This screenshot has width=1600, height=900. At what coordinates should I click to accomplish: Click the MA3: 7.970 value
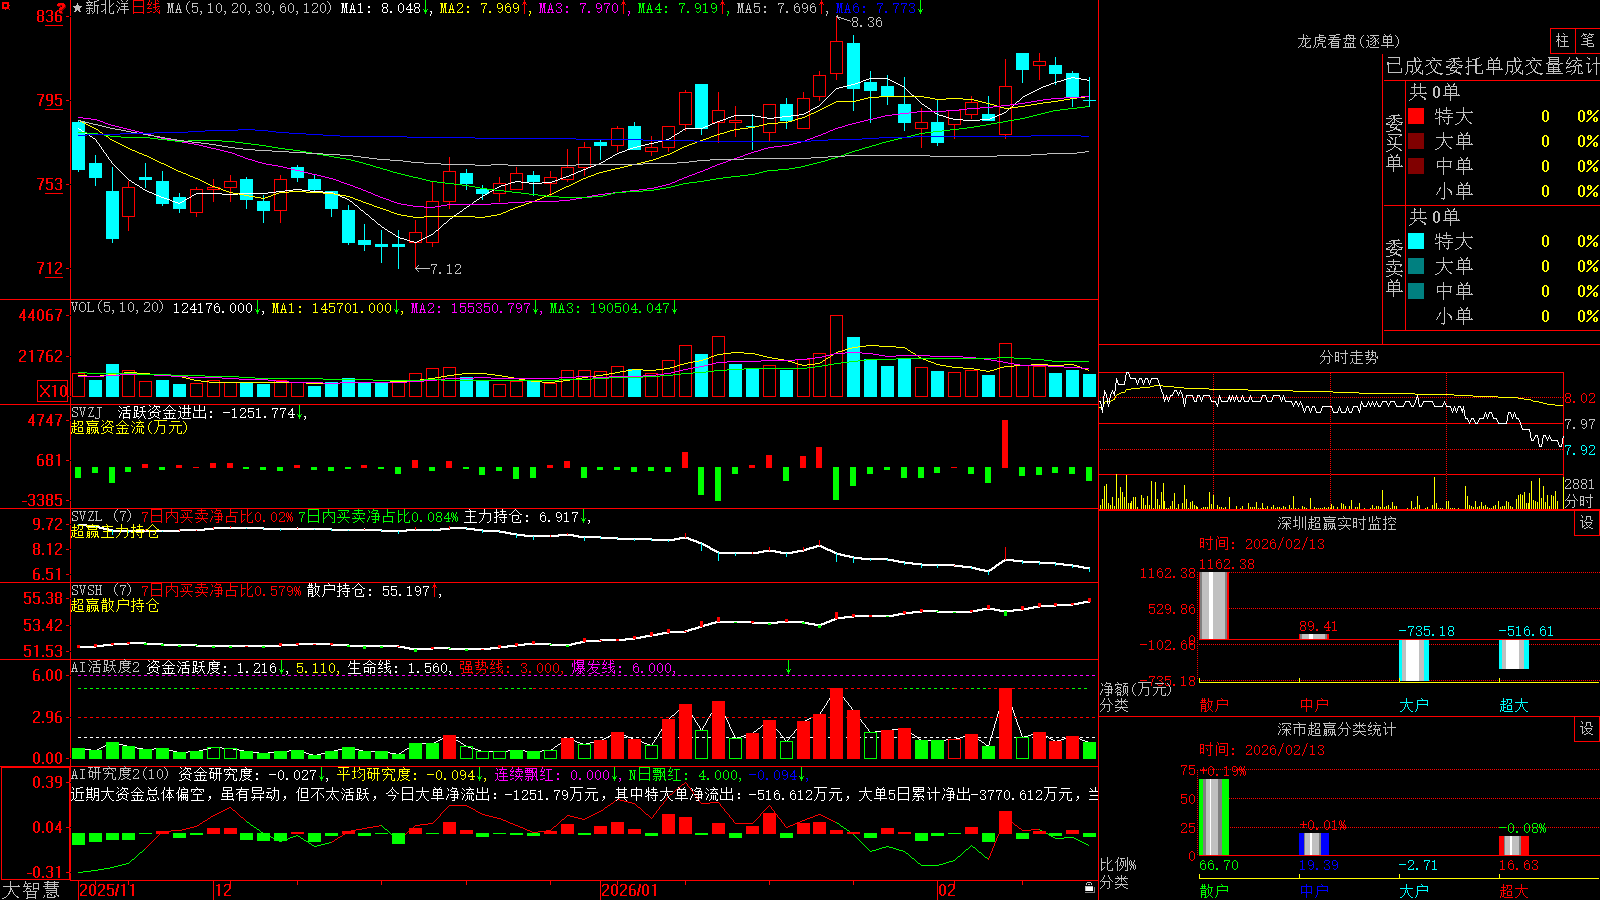[x=583, y=8]
